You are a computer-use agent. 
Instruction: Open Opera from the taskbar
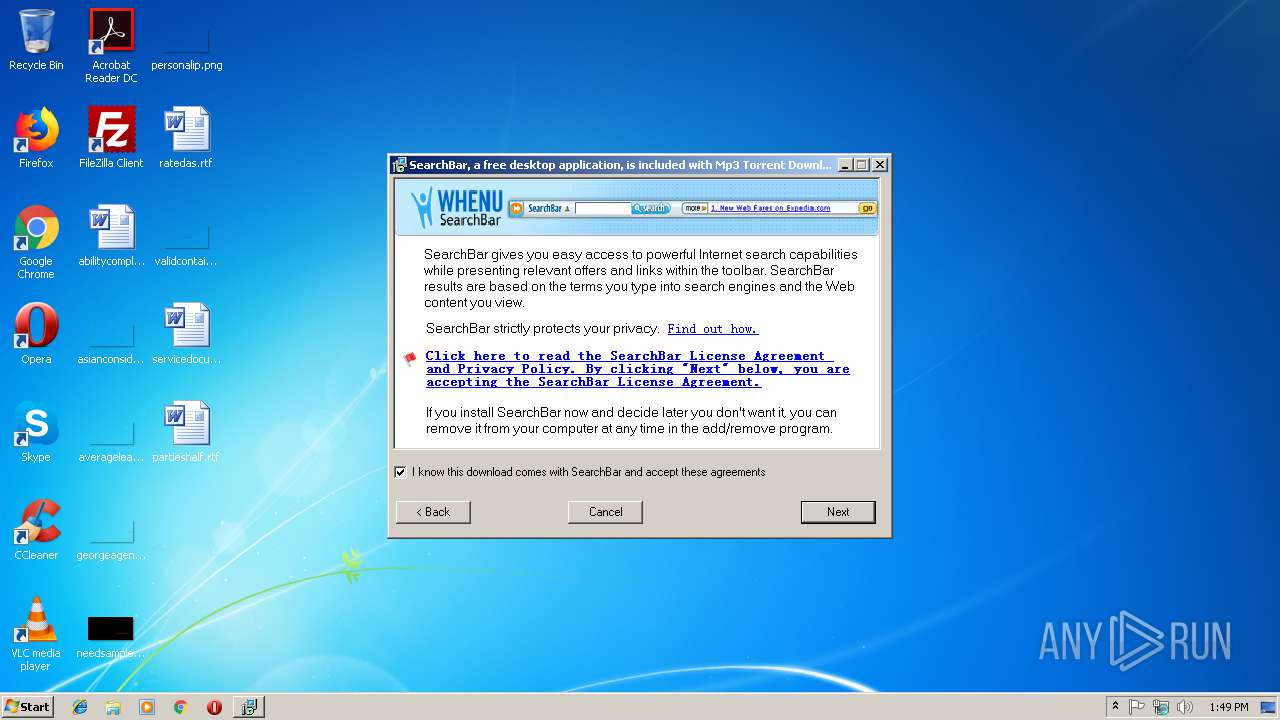[x=214, y=707]
